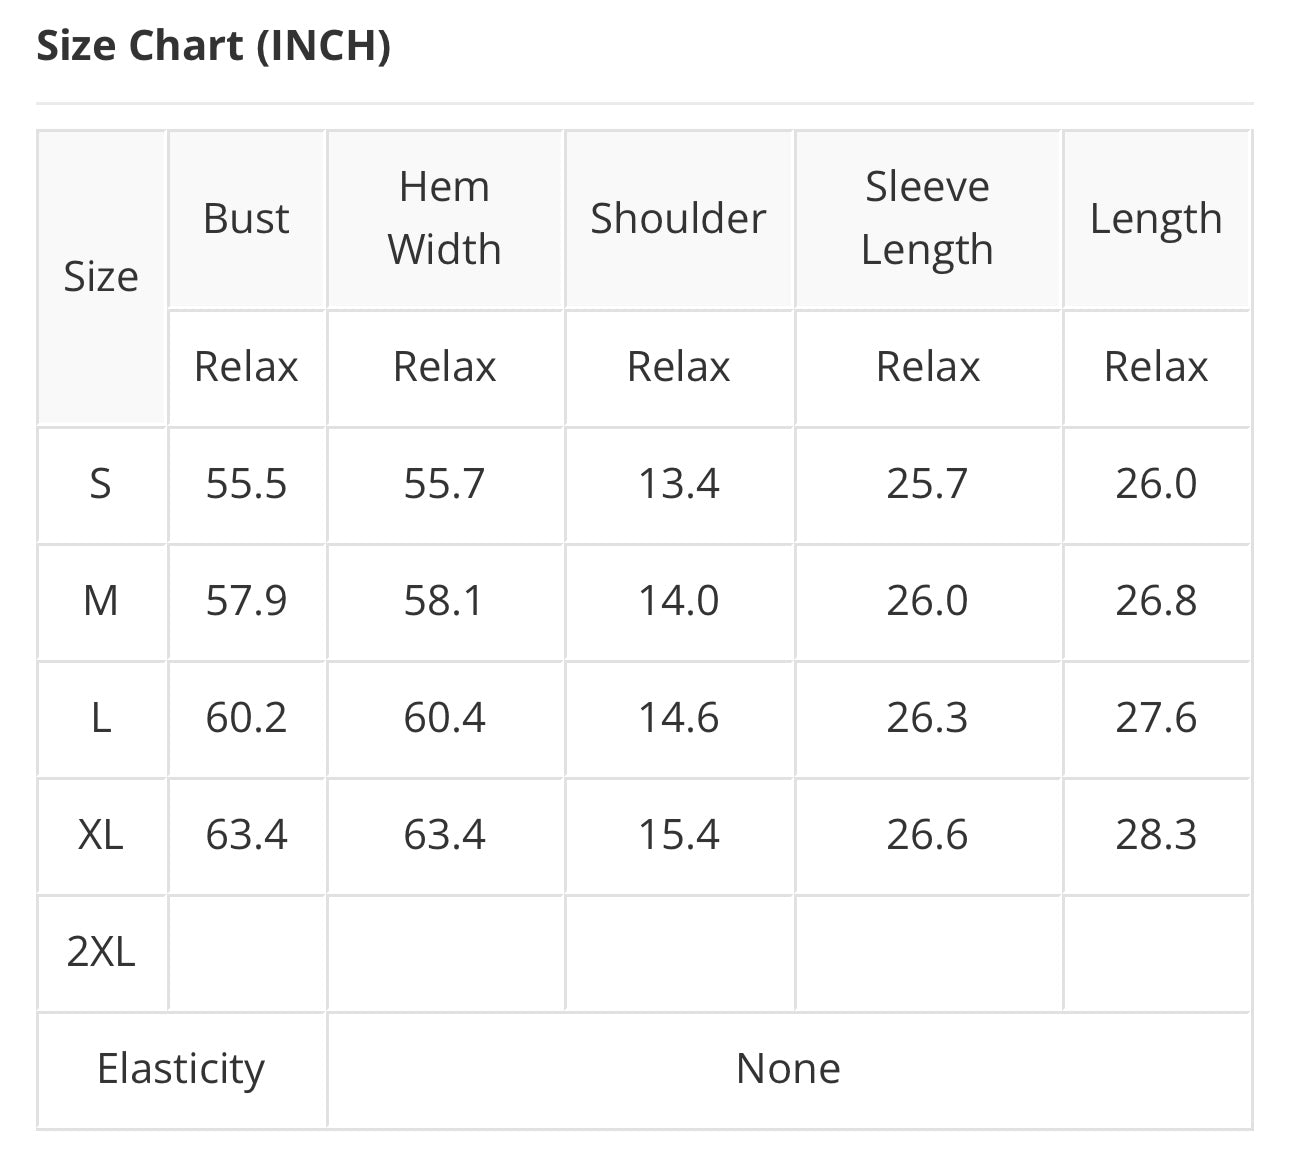Click the 14.6 shoulder value

click(x=678, y=719)
